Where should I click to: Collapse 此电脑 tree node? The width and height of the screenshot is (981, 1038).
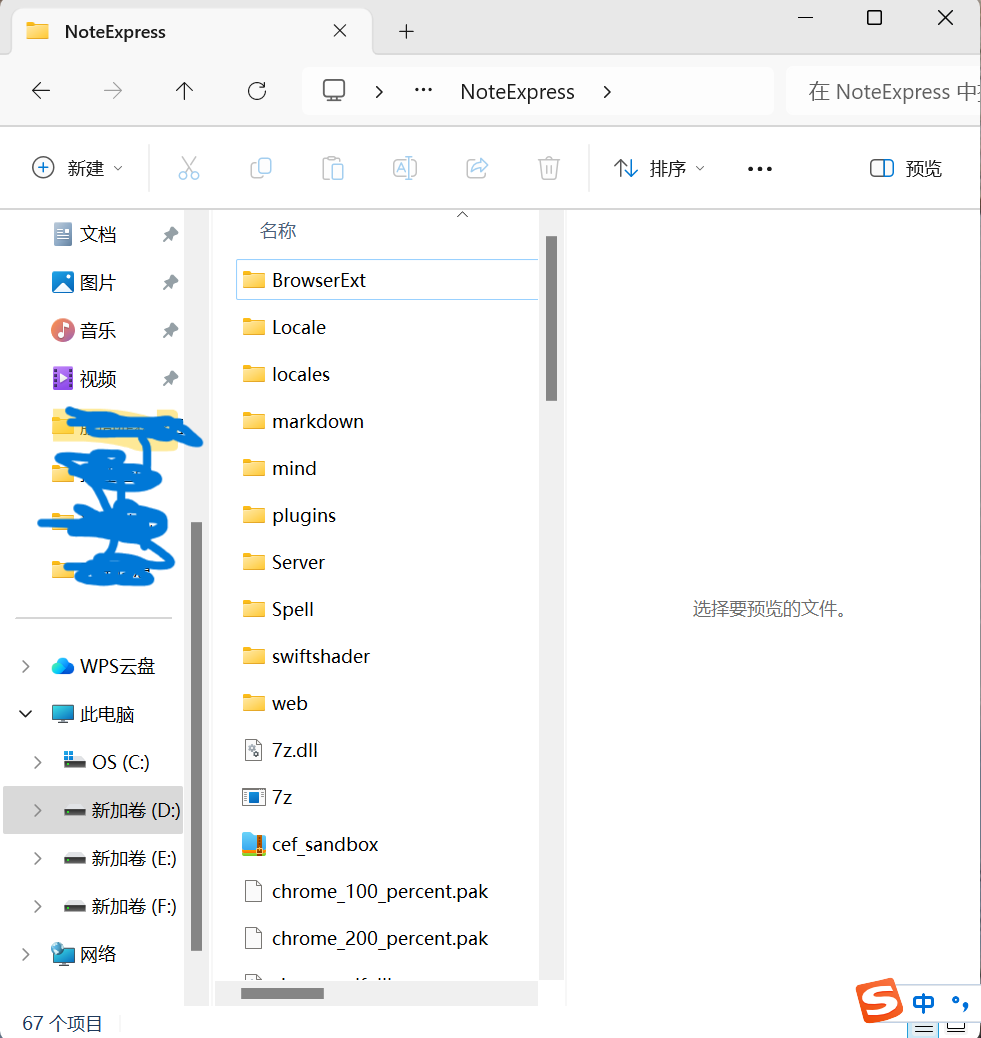[x=25, y=714]
